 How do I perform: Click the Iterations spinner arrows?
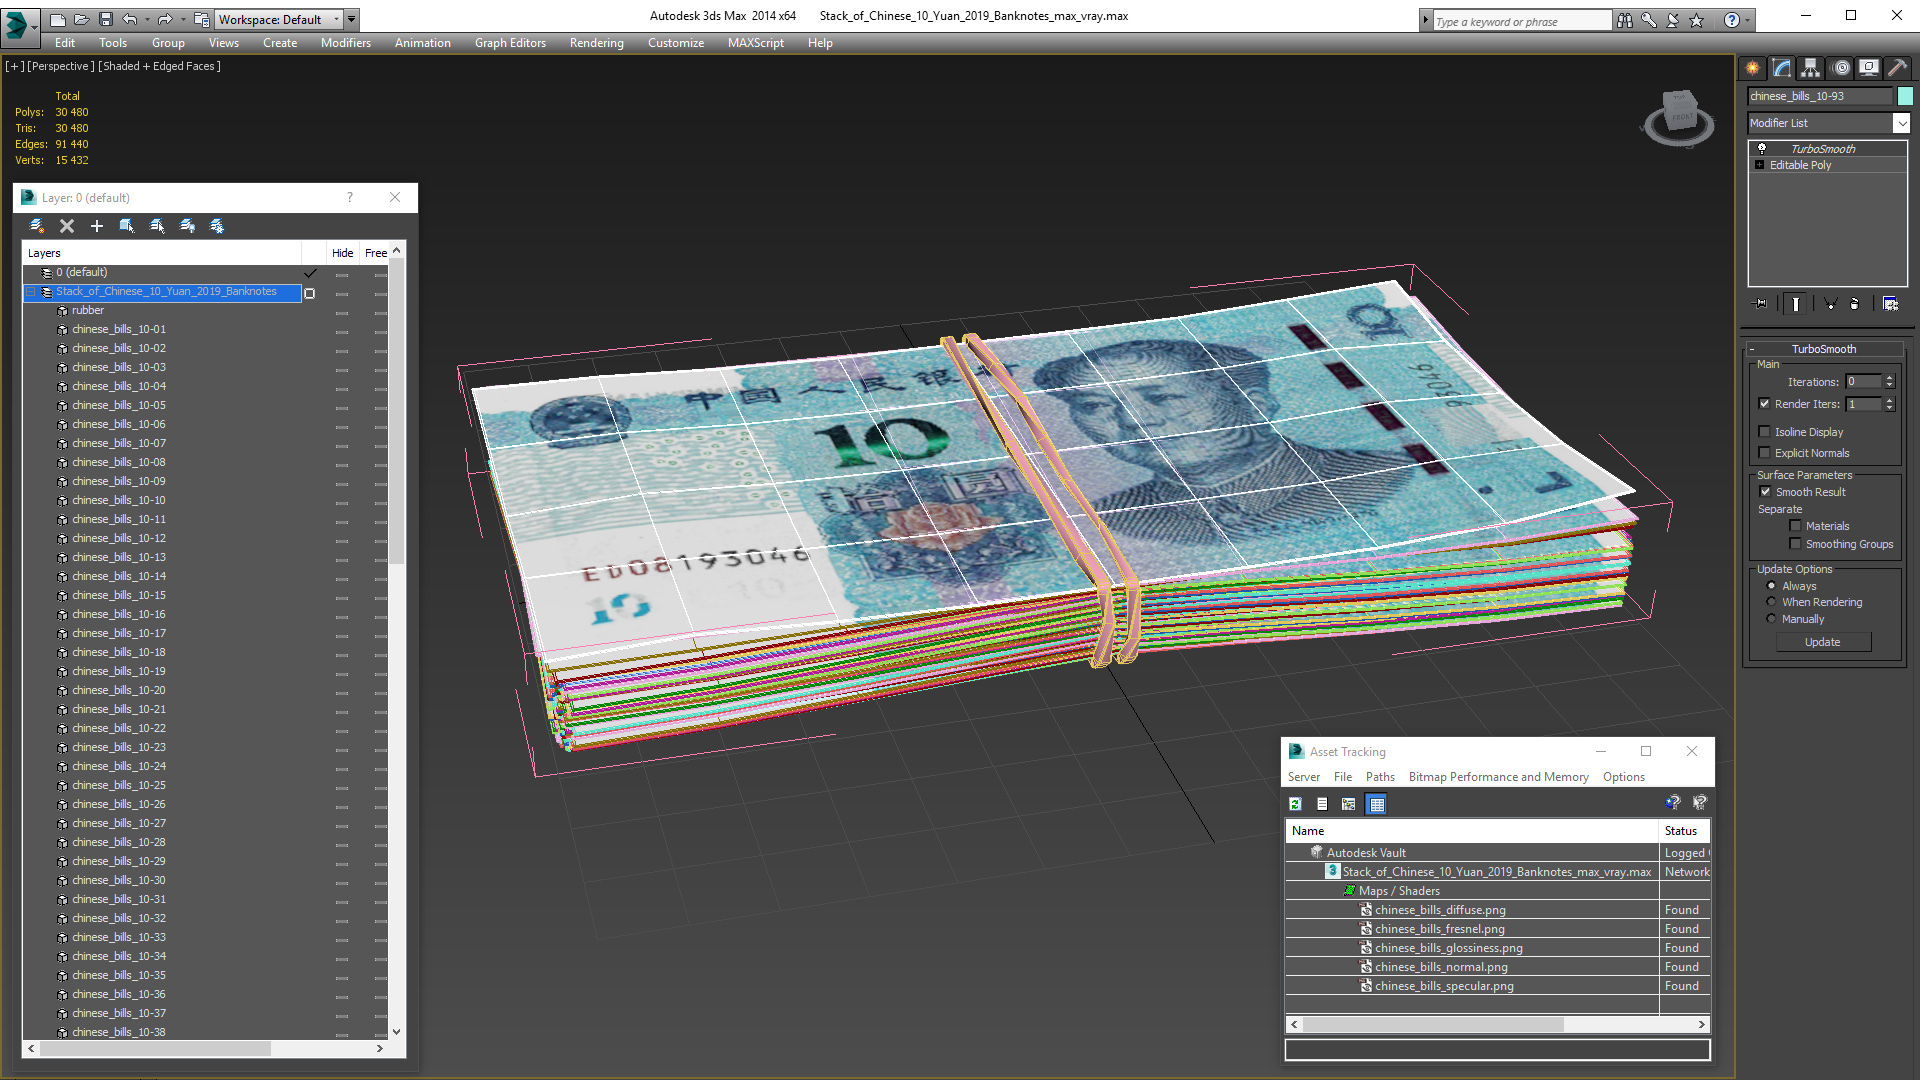click(x=1889, y=381)
